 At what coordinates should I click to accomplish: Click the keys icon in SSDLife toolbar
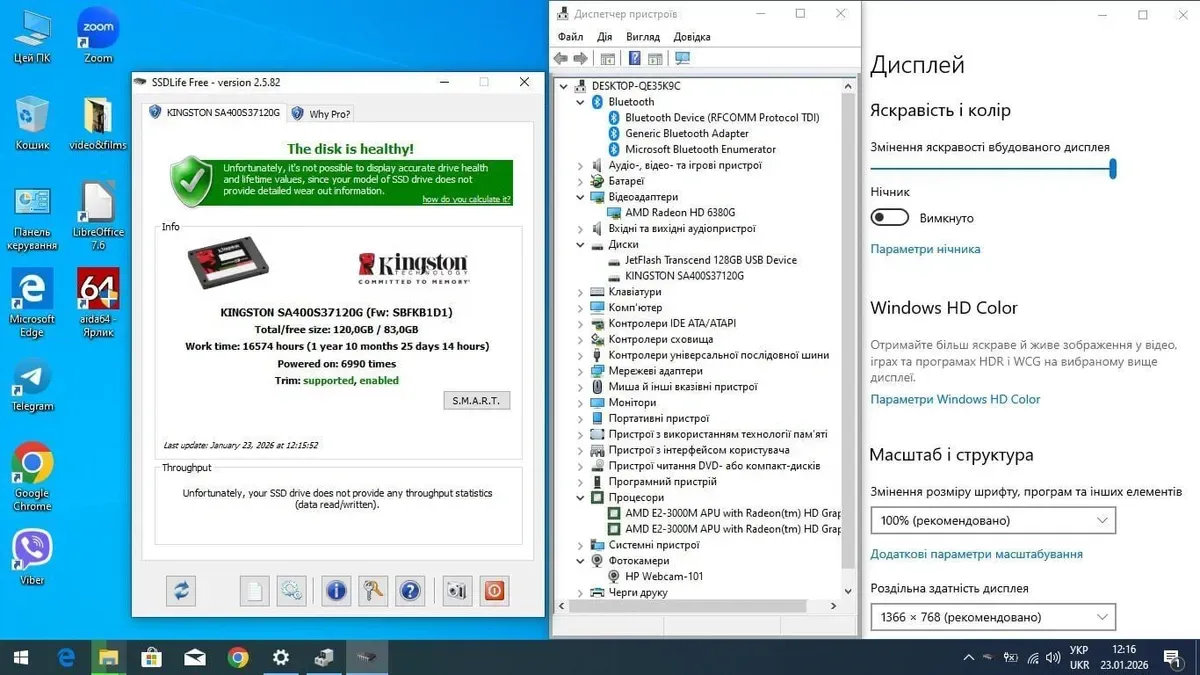coord(374,591)
